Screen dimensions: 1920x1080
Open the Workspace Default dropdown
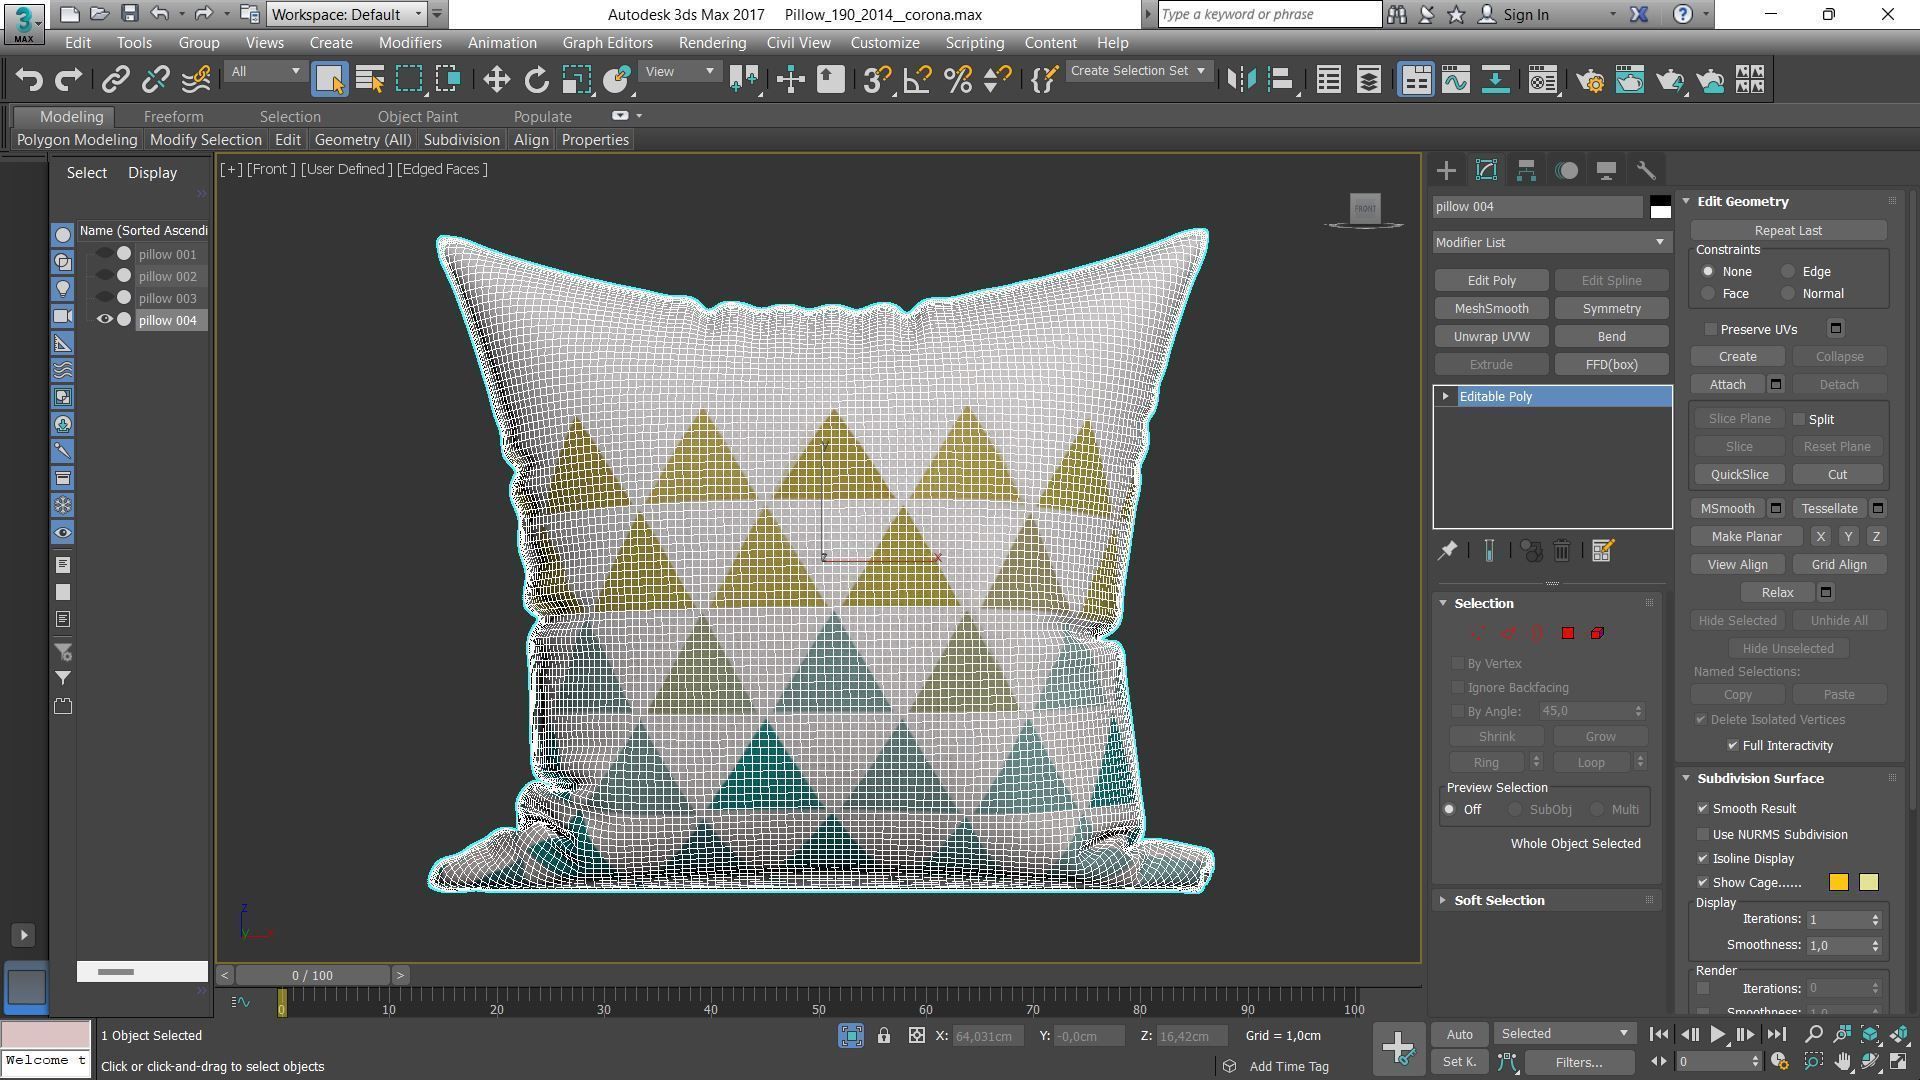click(347, 14)
